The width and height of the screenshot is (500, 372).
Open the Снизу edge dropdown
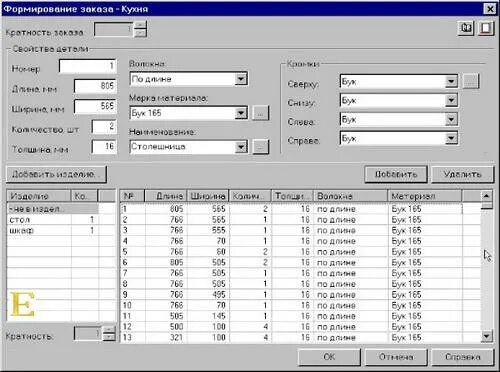pos(451,100)
